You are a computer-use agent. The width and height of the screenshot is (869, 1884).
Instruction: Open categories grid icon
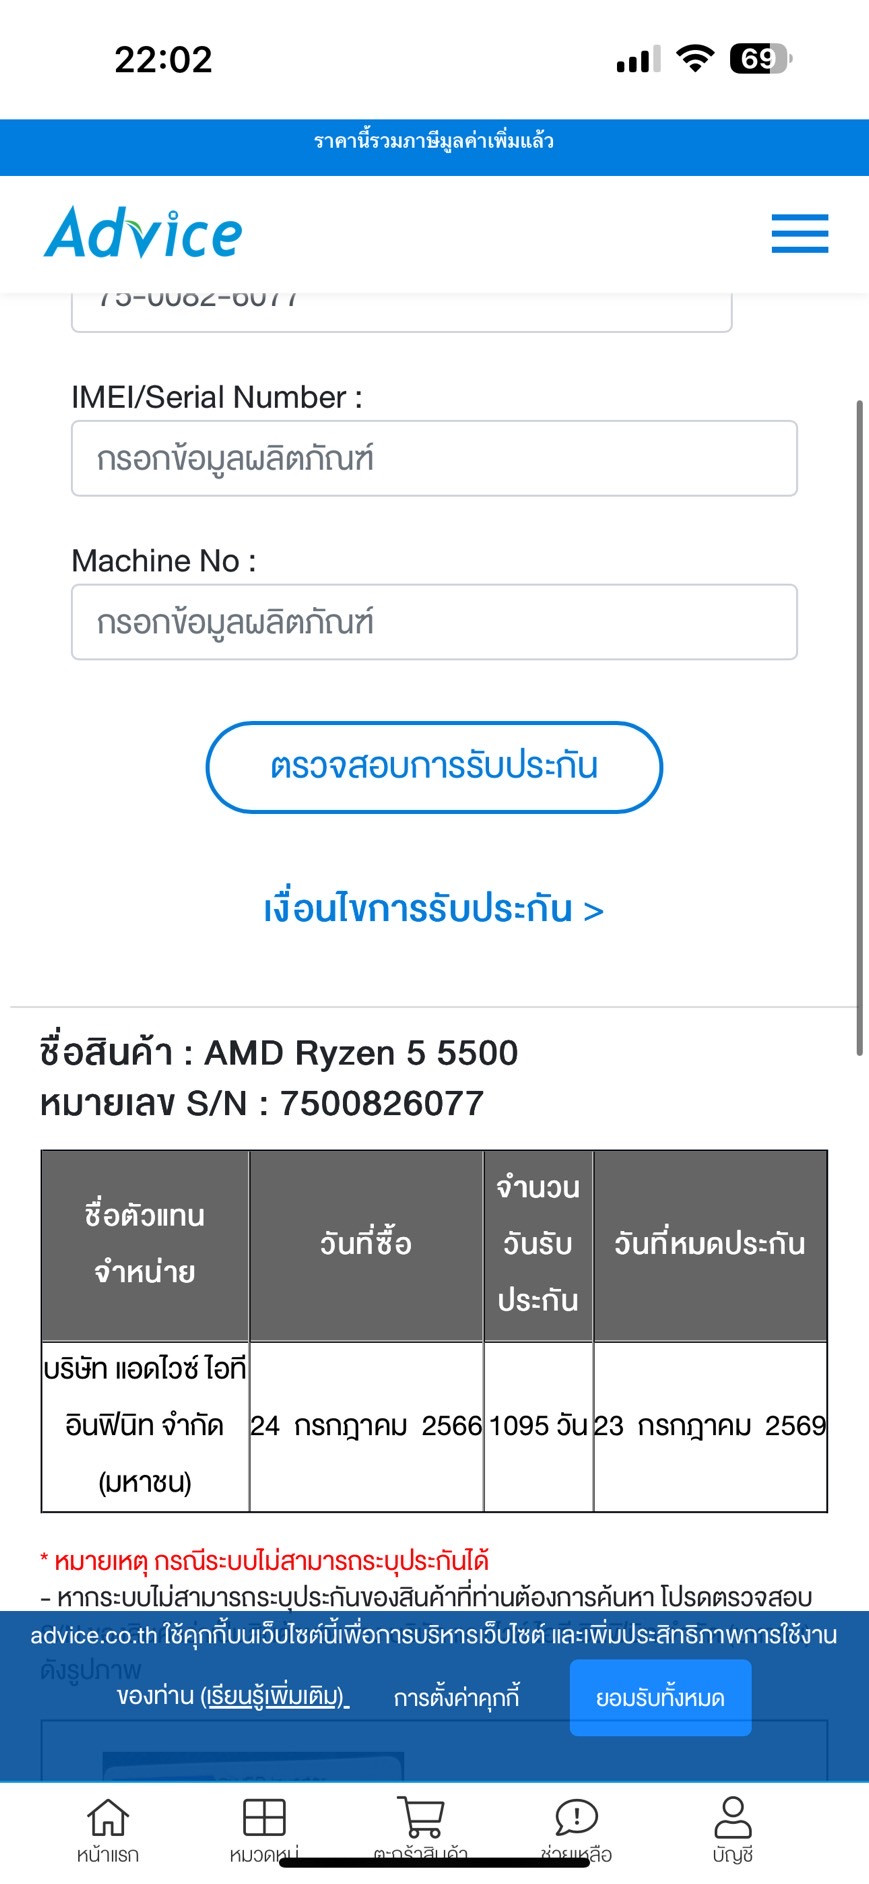pos(264,1818)
